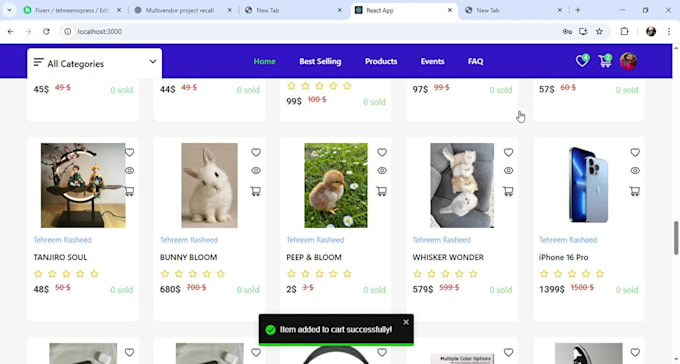This screenshot has height=364, width=680.
Task: Add PEEP & BLOOM to wishlist
Action: click(382, 152)
